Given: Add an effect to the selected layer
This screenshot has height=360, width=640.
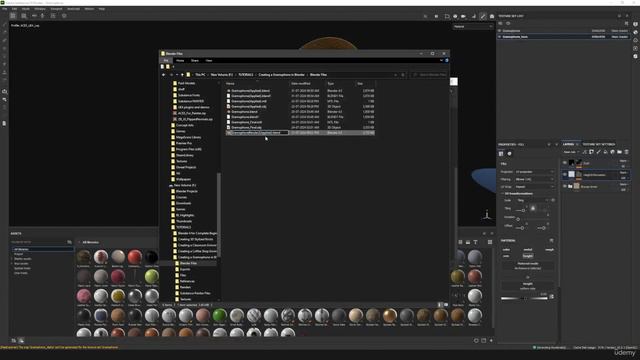Looking at the screenshot, I should coord(584,152).
